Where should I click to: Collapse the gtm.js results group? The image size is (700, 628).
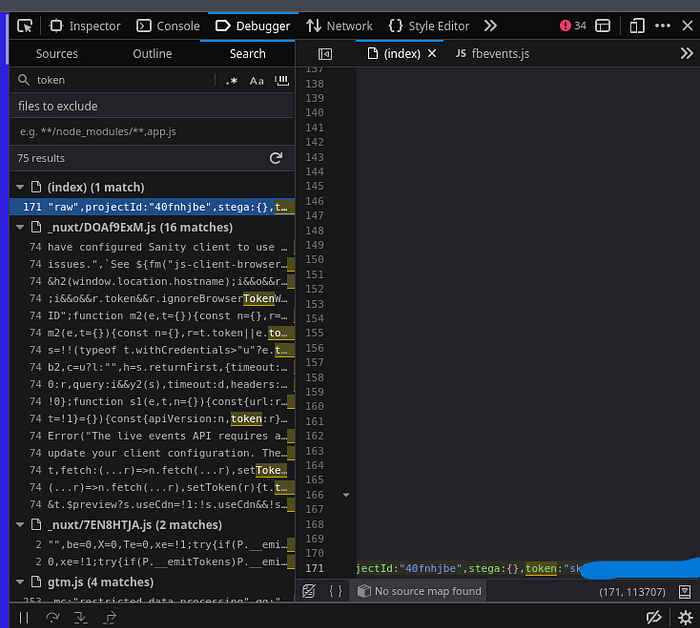(20, 582)
